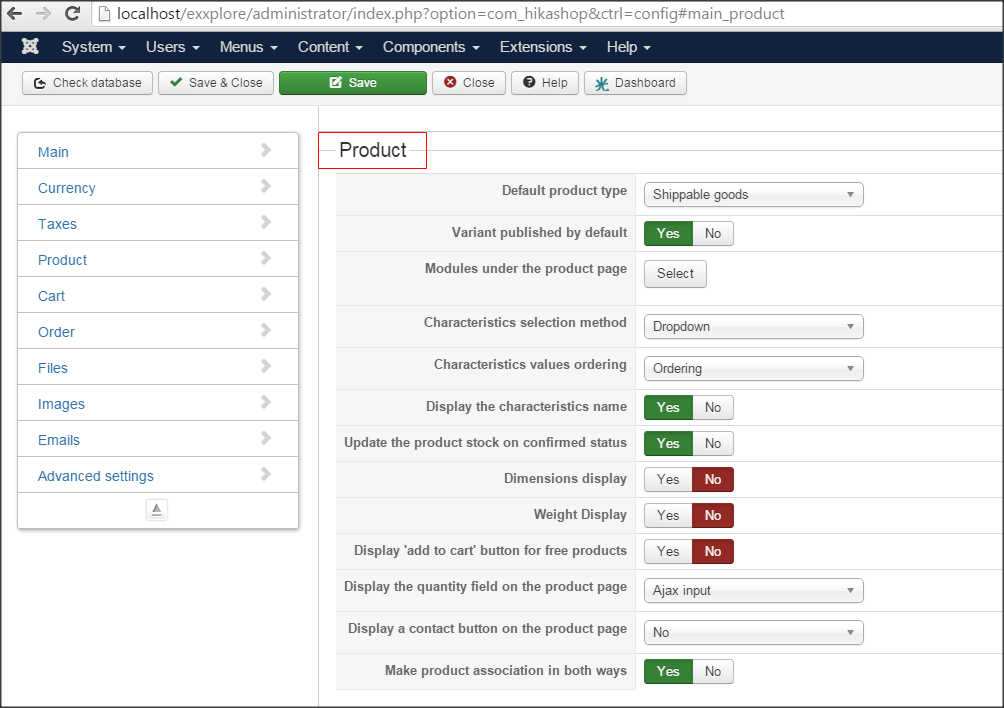
Task: Click the chevron next to Images
Action: coord(266,402)
